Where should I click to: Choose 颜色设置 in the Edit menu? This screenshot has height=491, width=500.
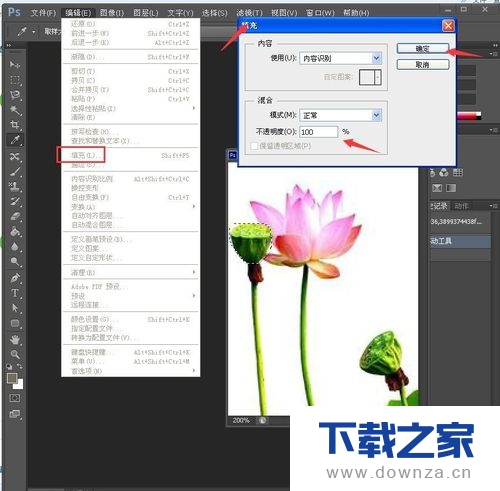point(132,319)
